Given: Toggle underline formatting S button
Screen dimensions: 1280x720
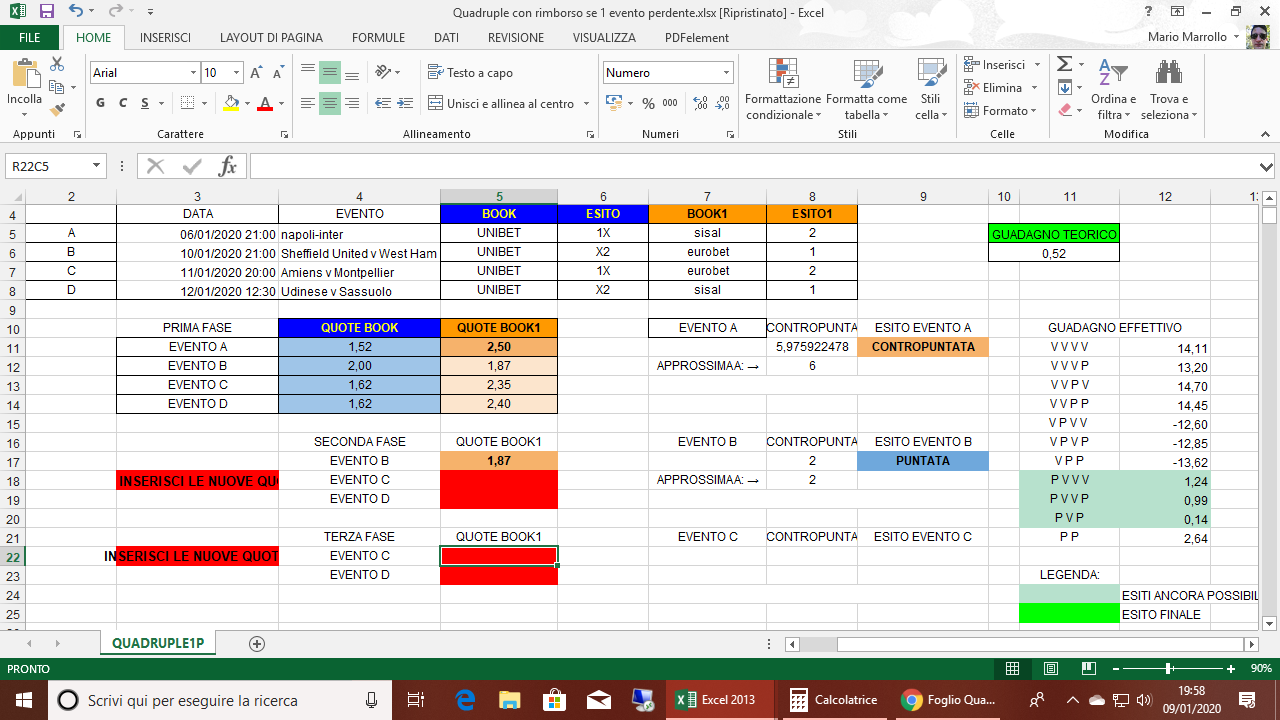Looking at the screenshot, I should [146, 103].
